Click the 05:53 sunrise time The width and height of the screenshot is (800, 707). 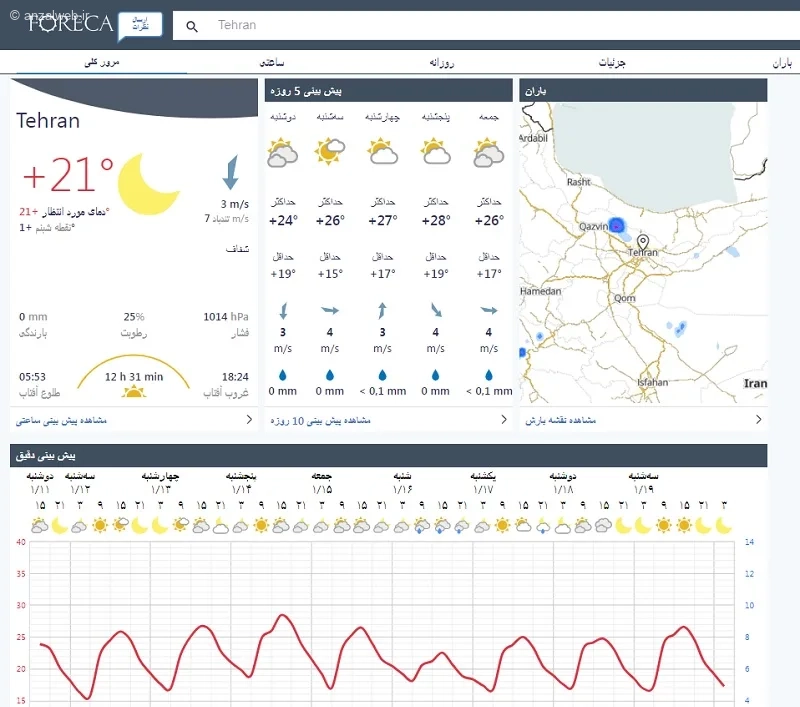(32, 377)
